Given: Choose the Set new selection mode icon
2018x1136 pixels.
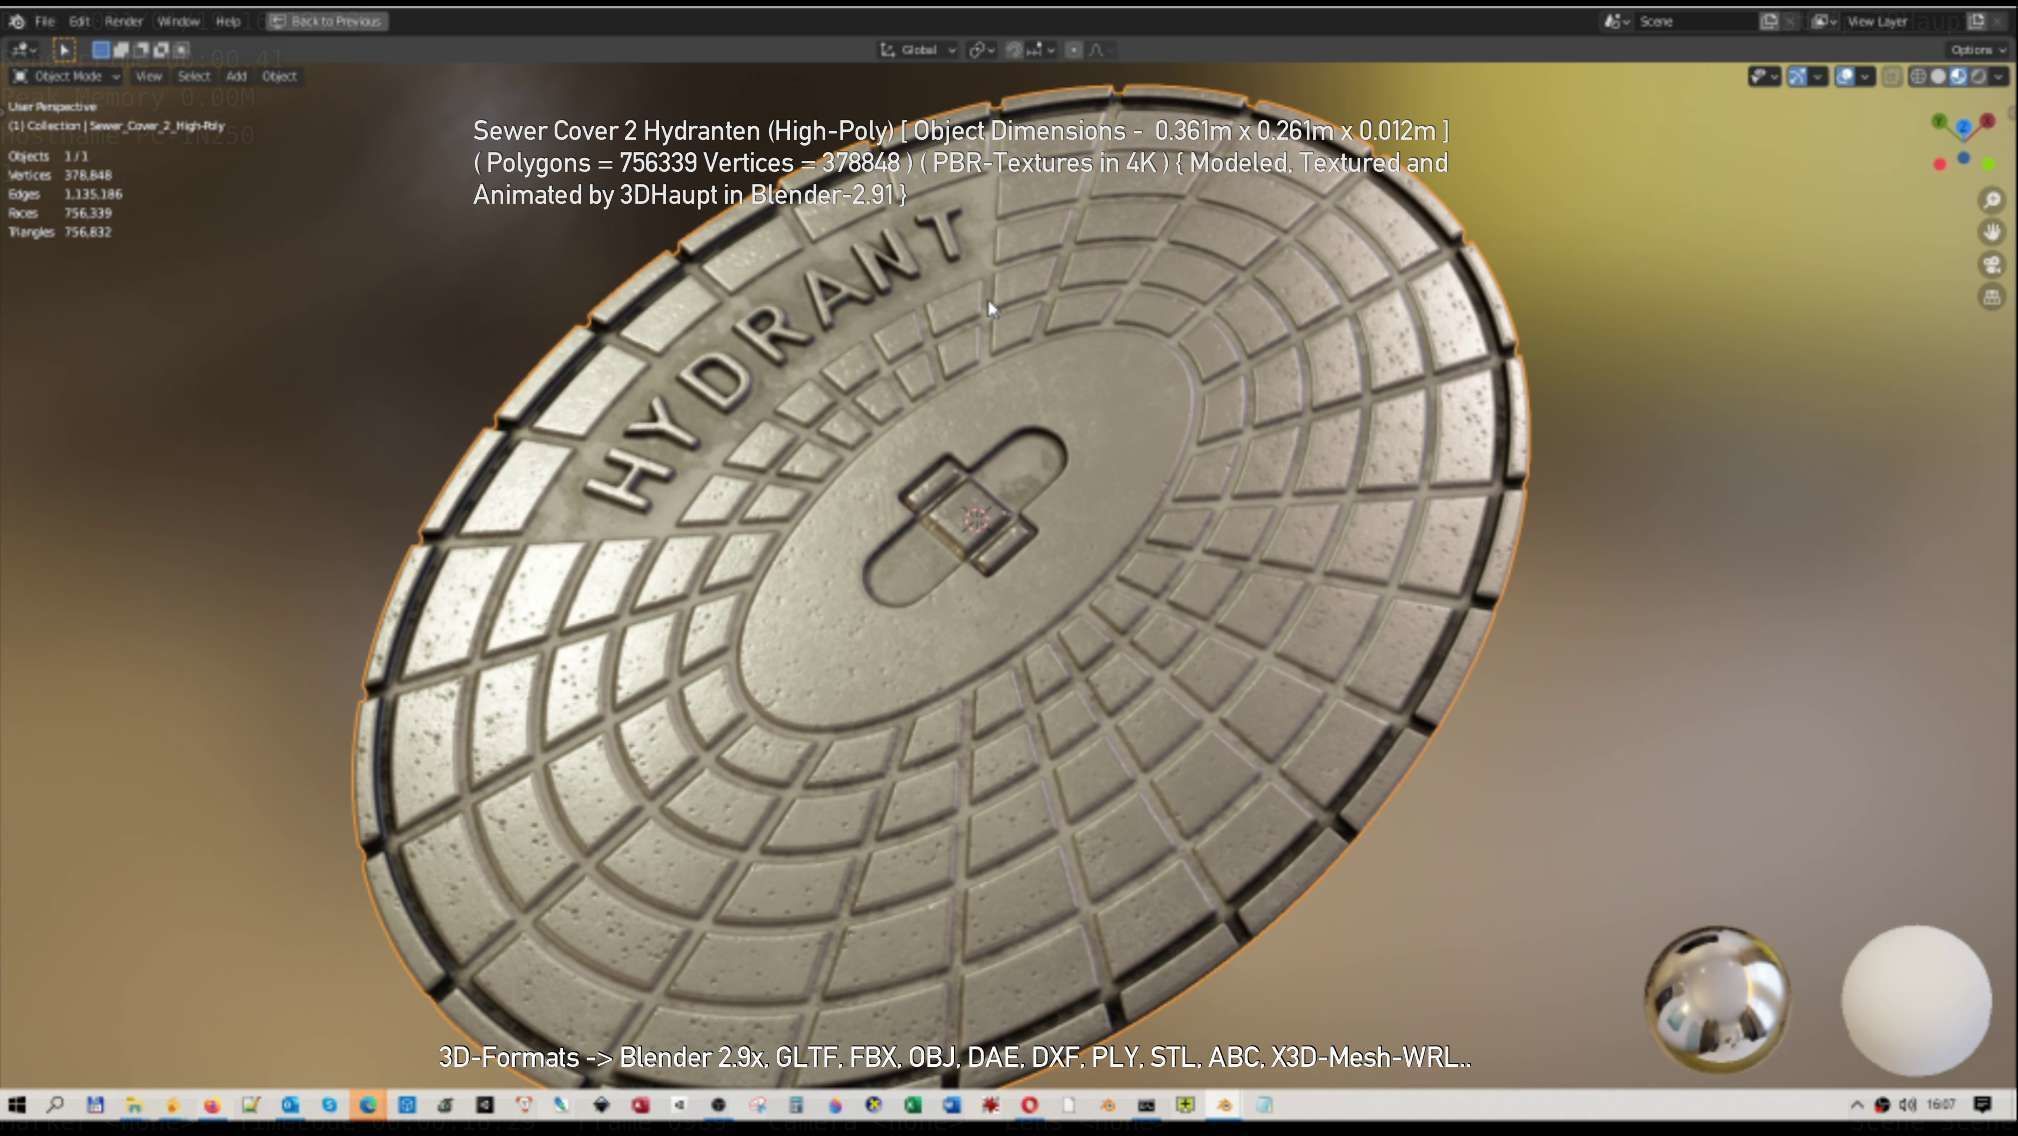Looking at the screenshot, I should click(x=101, y=50).
